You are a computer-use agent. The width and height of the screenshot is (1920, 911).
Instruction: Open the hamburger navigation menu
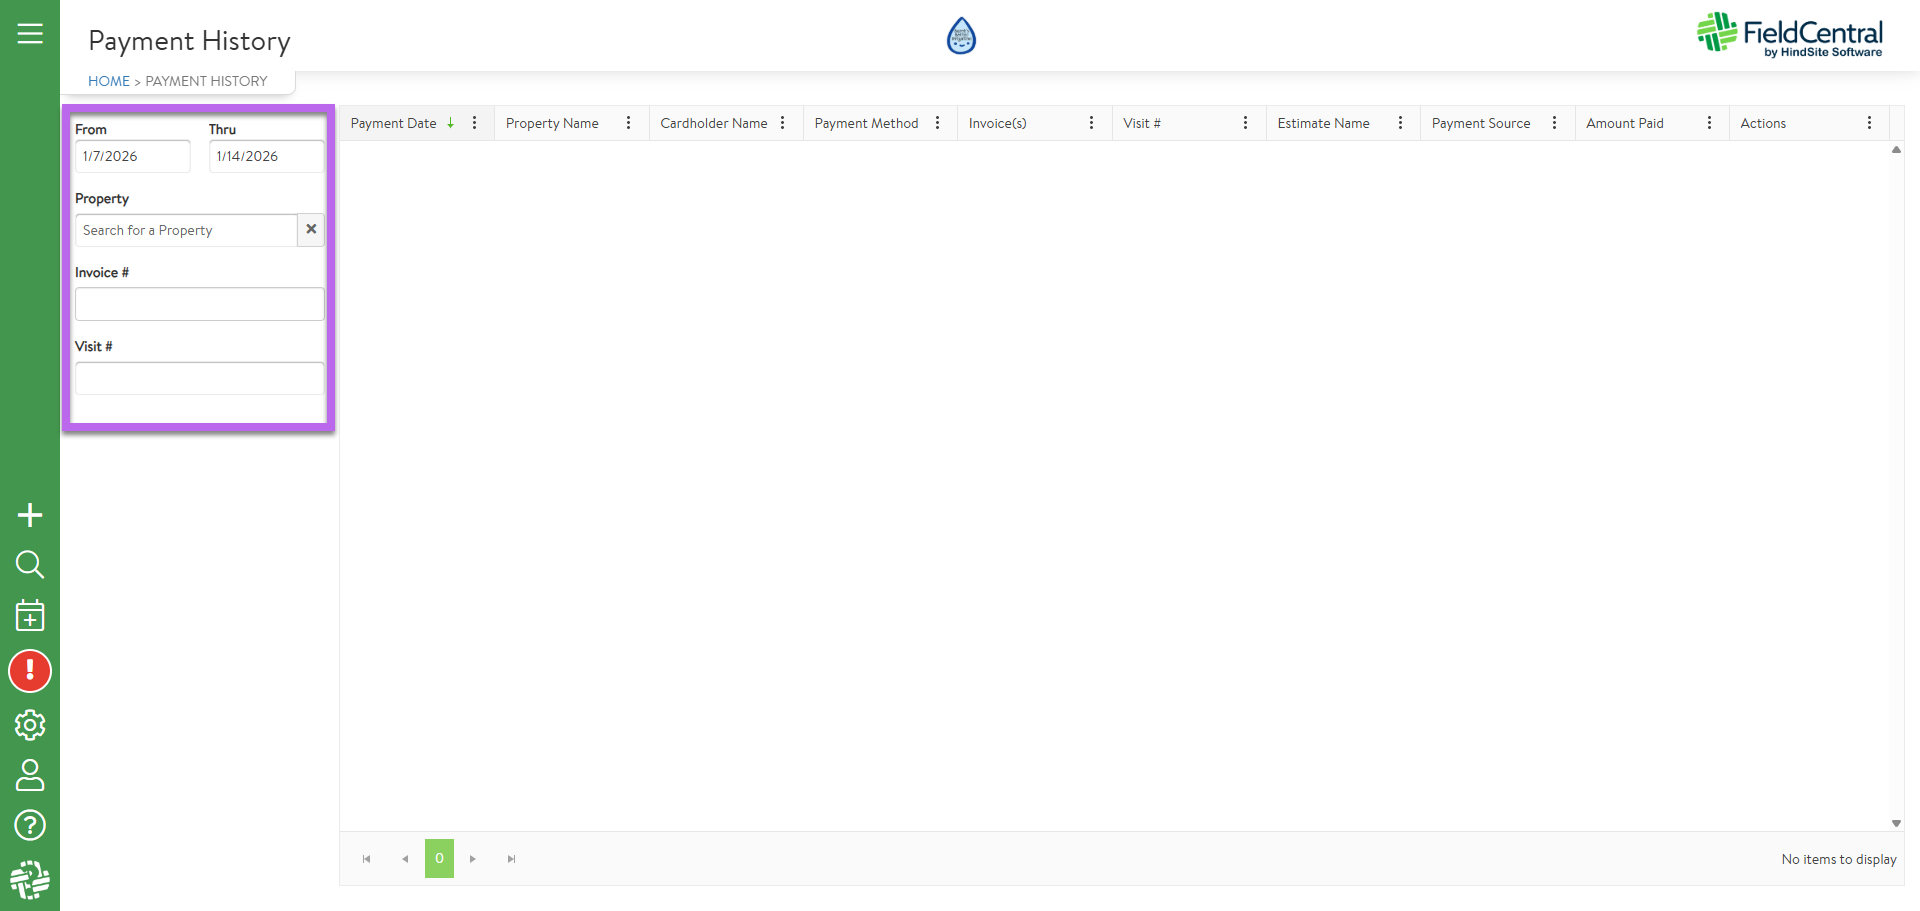[30, 34]
